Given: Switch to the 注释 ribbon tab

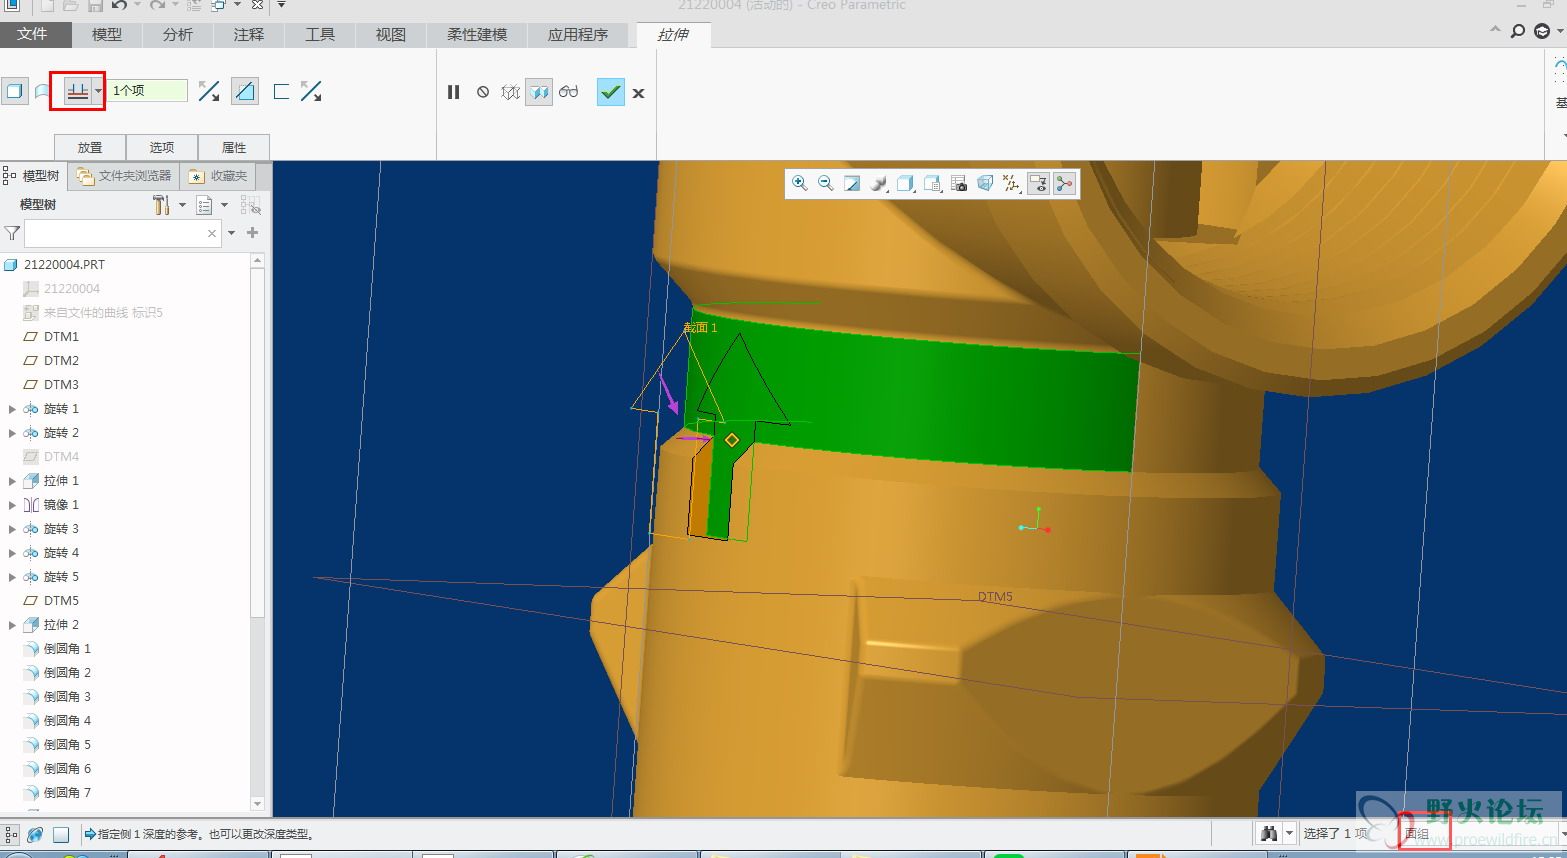Looking at the screenshot, I should [249, 34].
